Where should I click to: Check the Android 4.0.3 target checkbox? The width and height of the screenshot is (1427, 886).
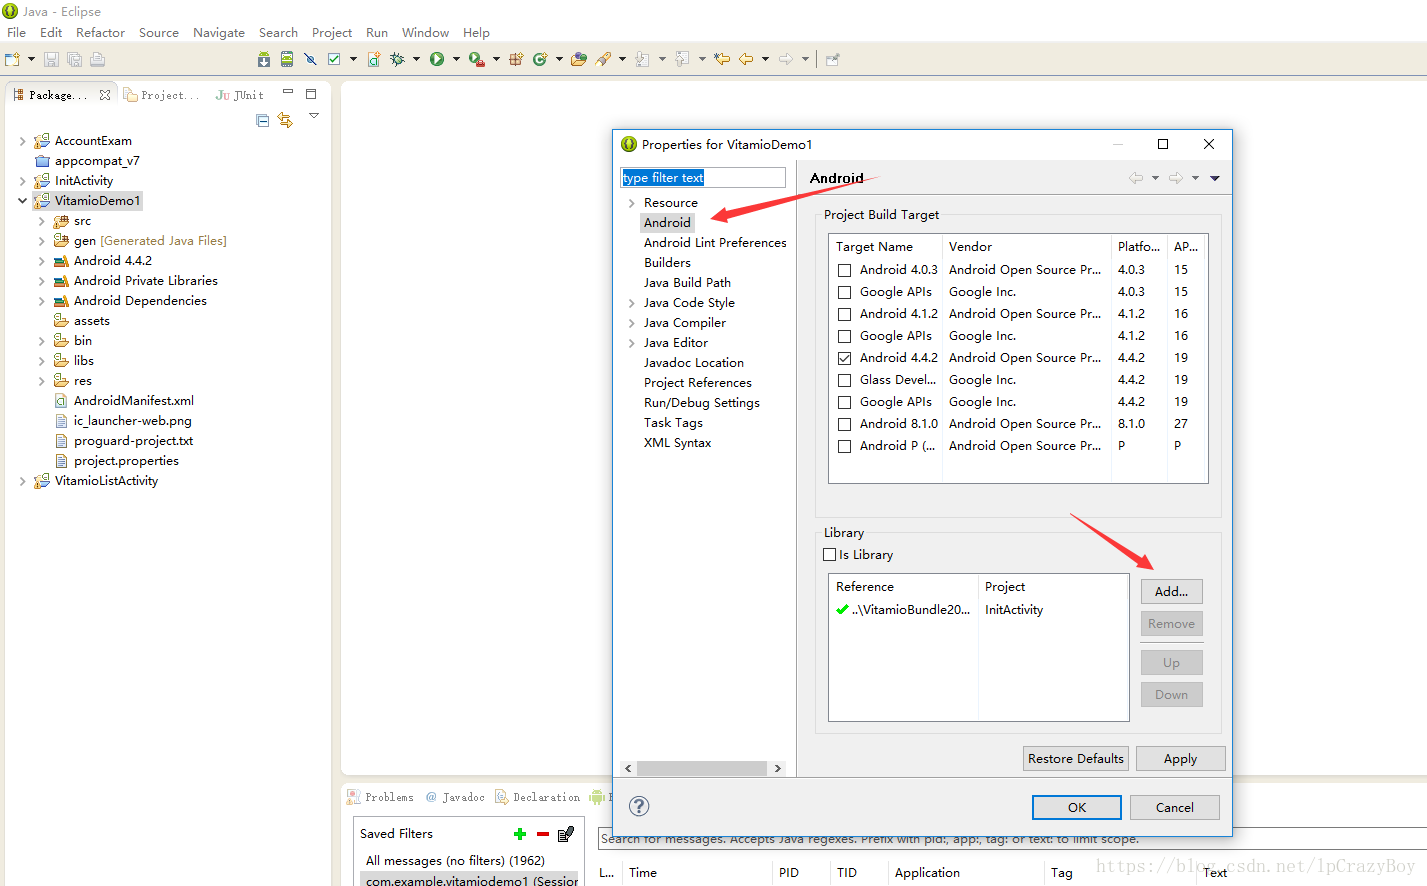845,270
